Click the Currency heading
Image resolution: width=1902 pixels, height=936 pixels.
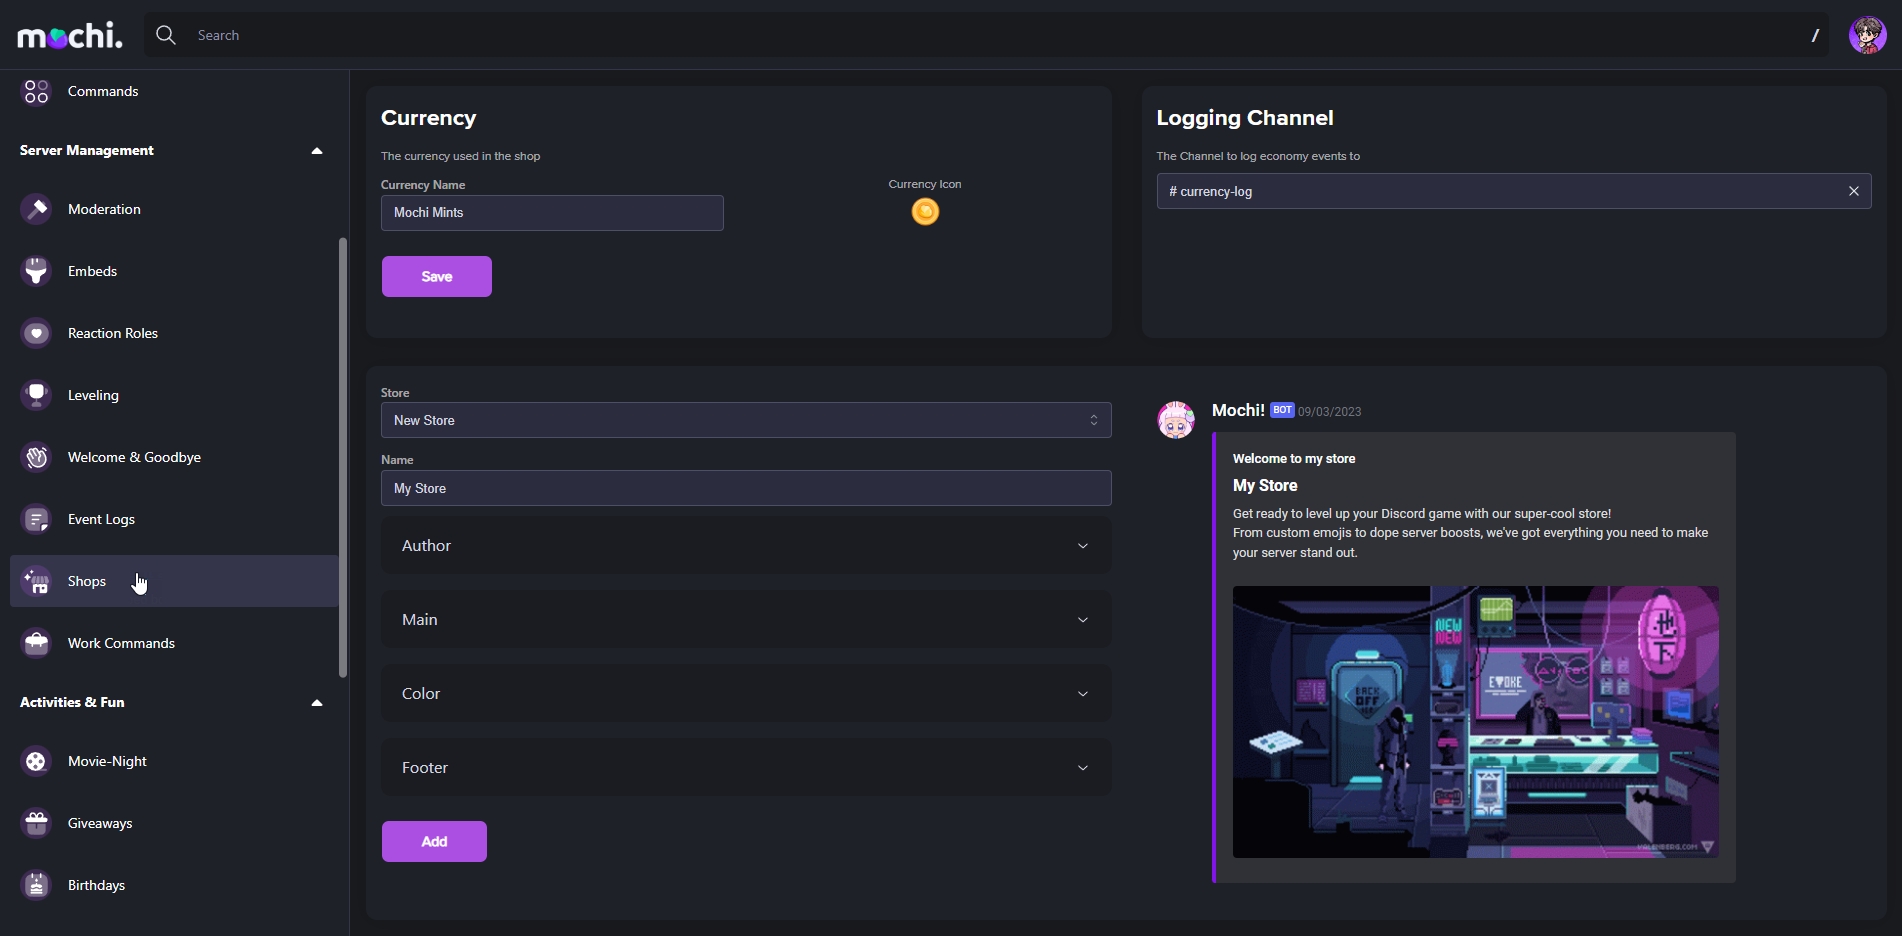coord(428,118)
